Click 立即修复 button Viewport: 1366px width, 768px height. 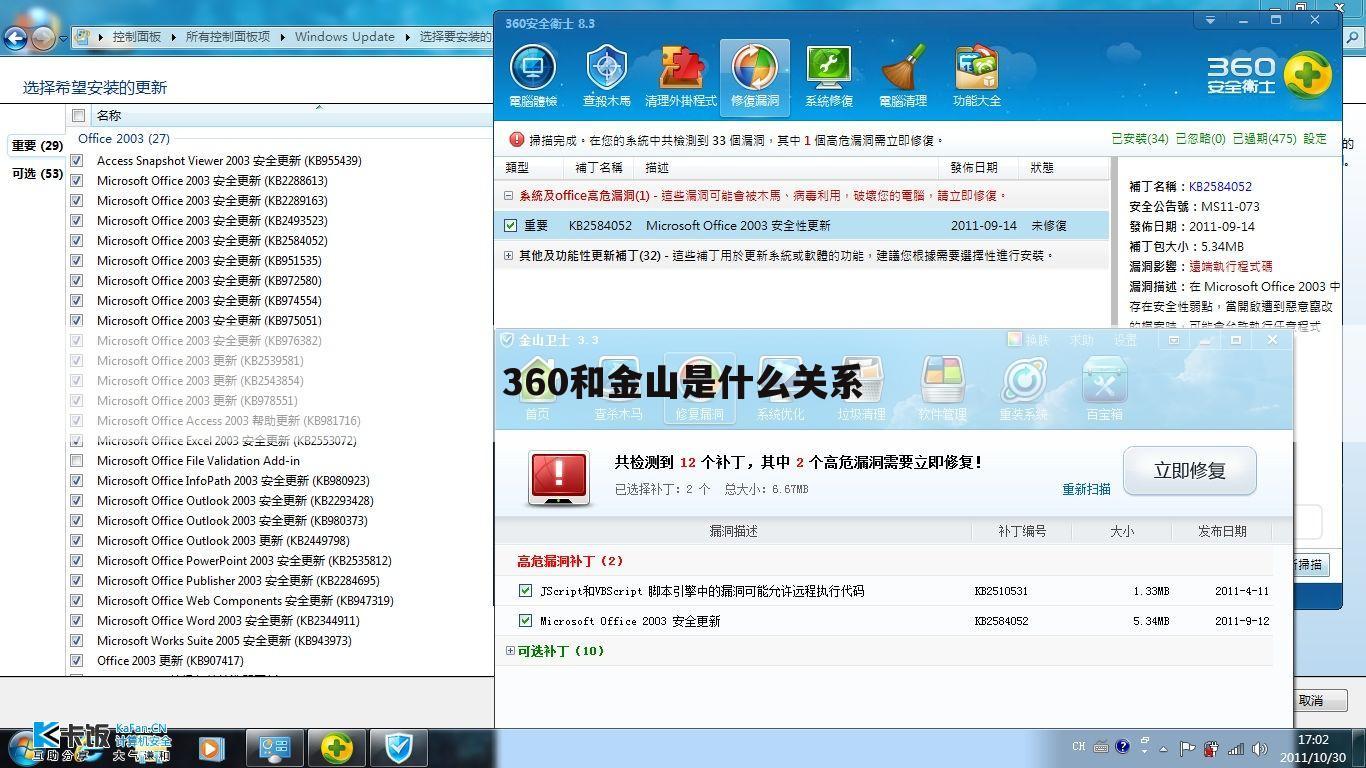point(1190,471)
